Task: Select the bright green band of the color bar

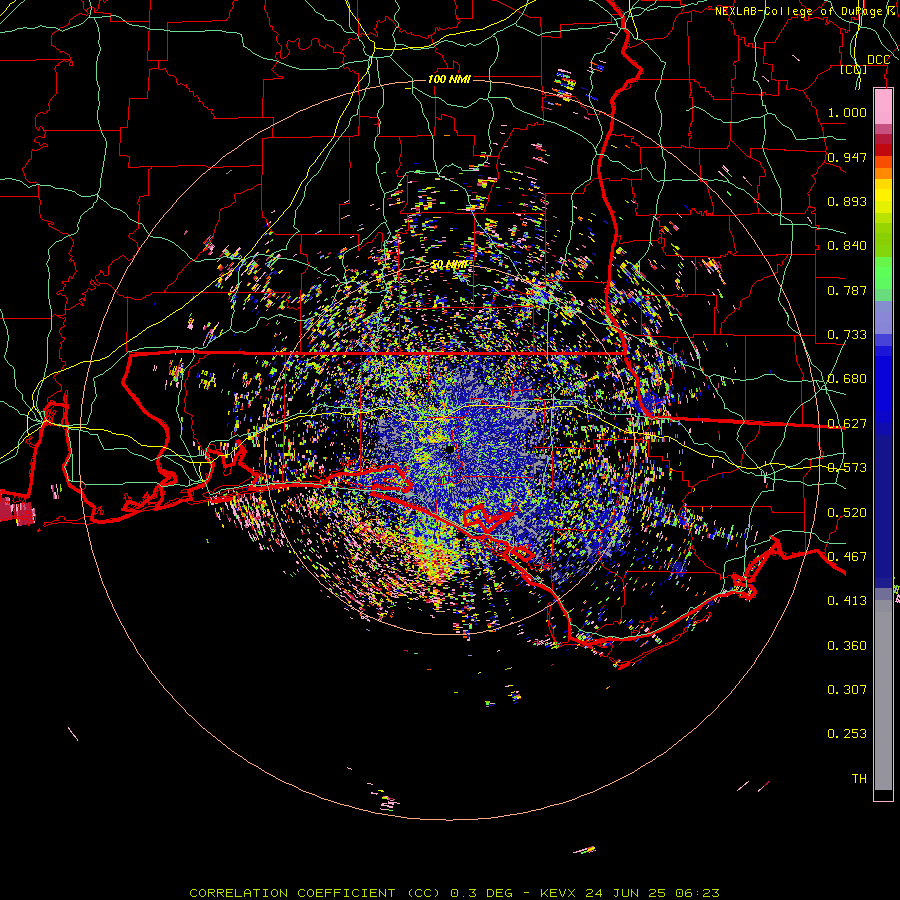Action: click(x=883, y=273)
